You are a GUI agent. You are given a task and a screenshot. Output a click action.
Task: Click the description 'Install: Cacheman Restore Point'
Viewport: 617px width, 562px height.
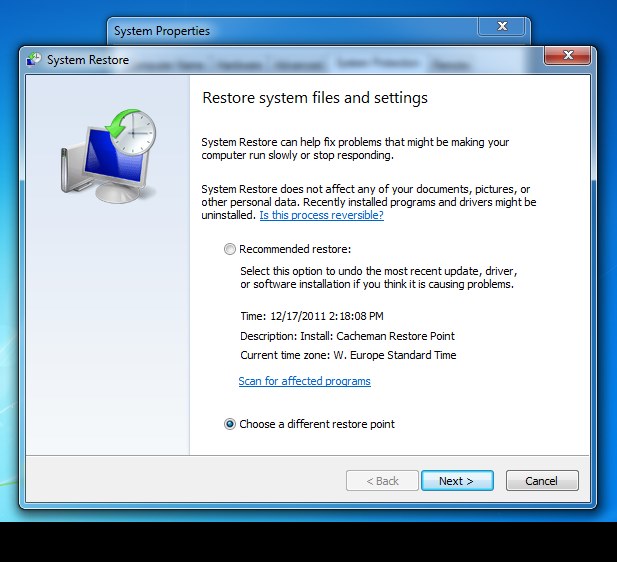[x=377, y=336]
